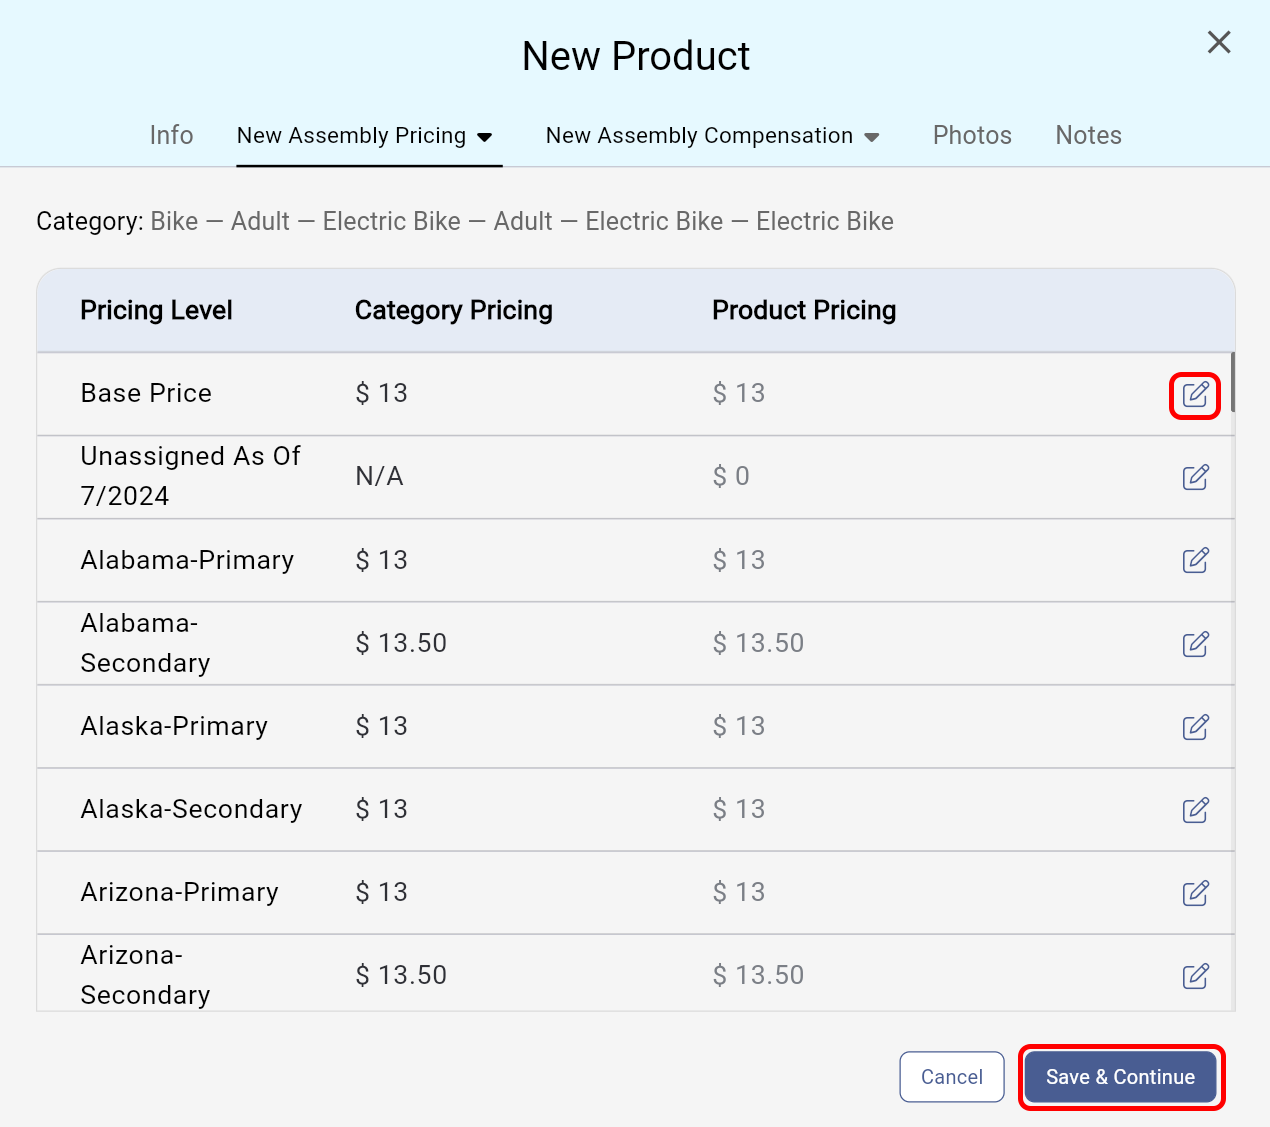
Task: Switch to the Info tab
Action: (x=171, y=135)
